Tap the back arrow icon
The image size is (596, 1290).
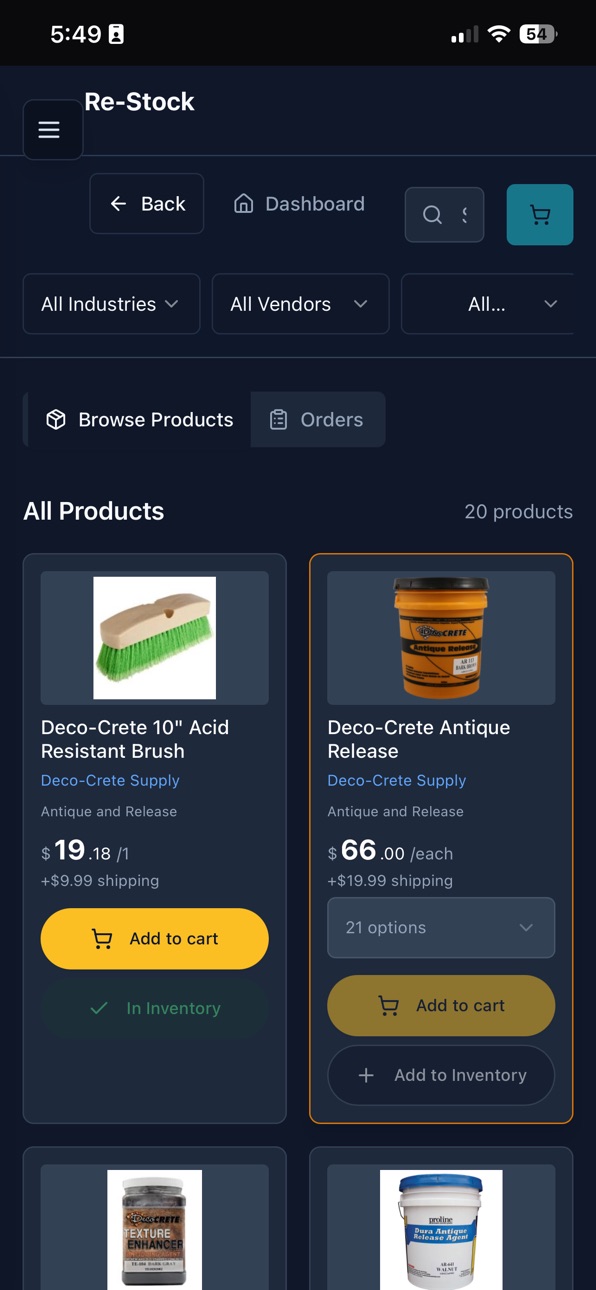[x=118, y=204]
